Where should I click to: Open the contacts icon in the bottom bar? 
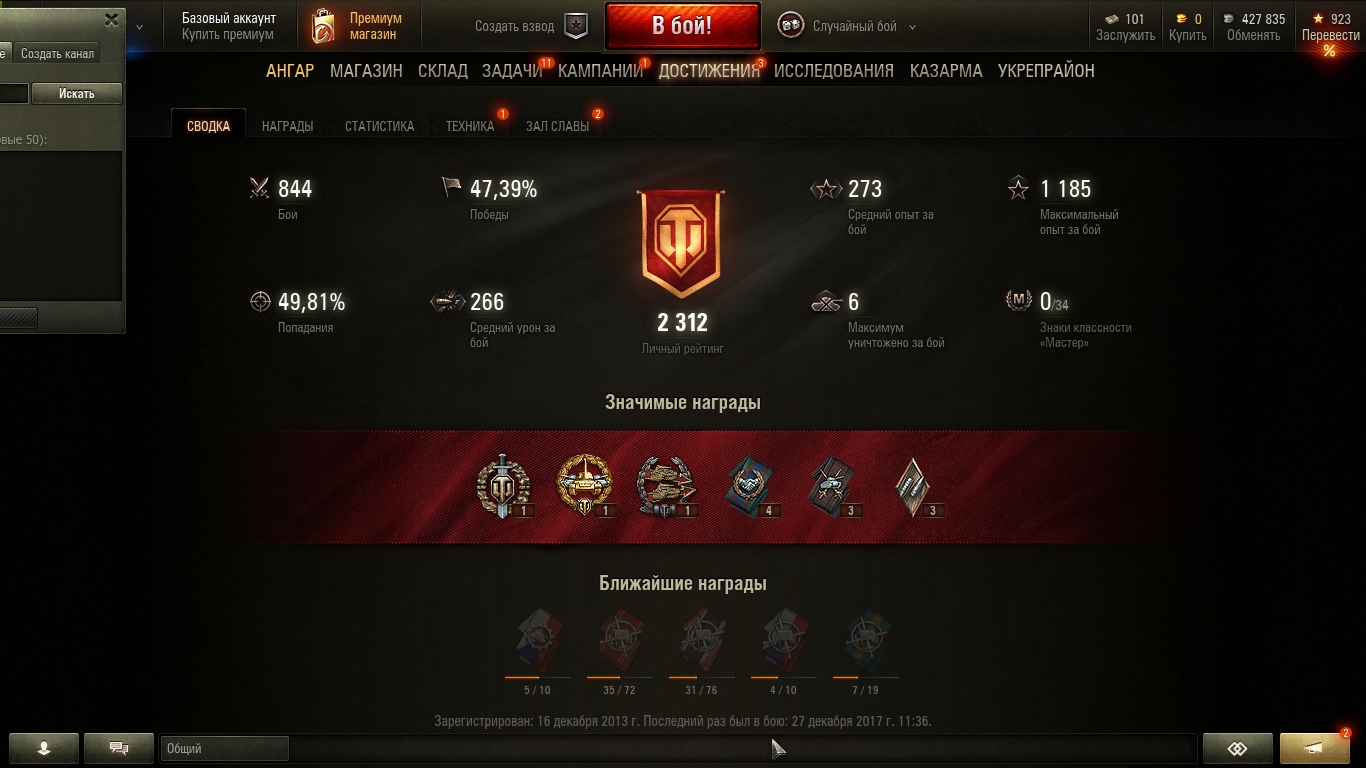click(x=43, y=748)
